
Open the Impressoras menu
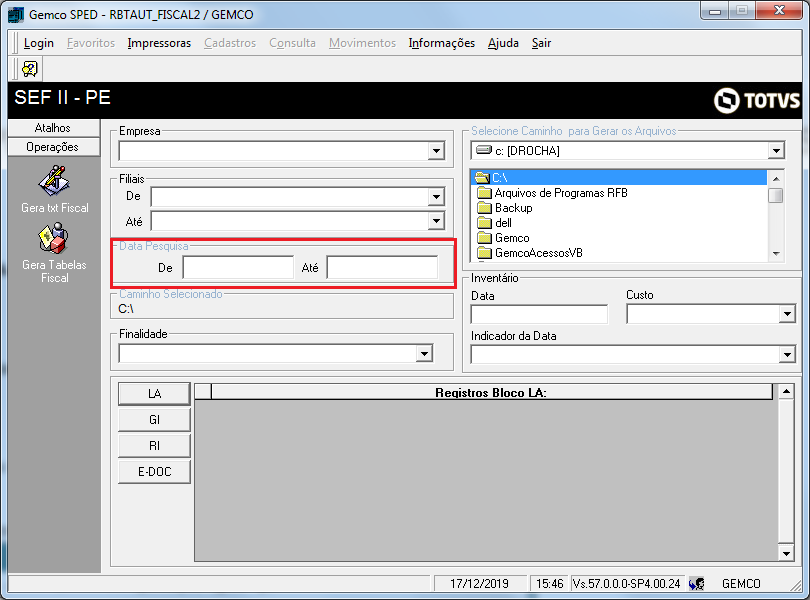(x=159, y=43)
